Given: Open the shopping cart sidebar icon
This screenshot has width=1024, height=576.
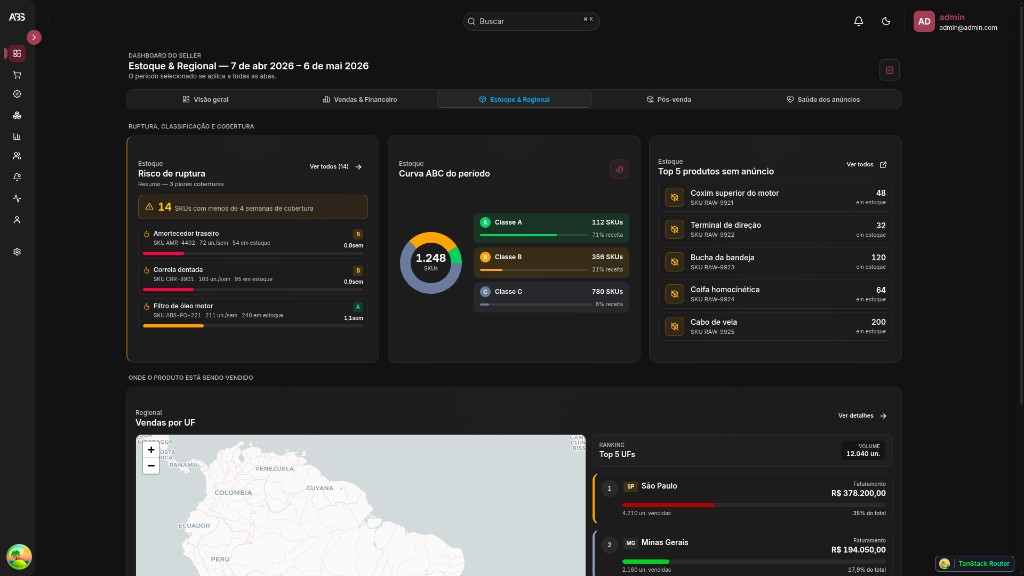Looking at the screenshot, I should (17, 74).
